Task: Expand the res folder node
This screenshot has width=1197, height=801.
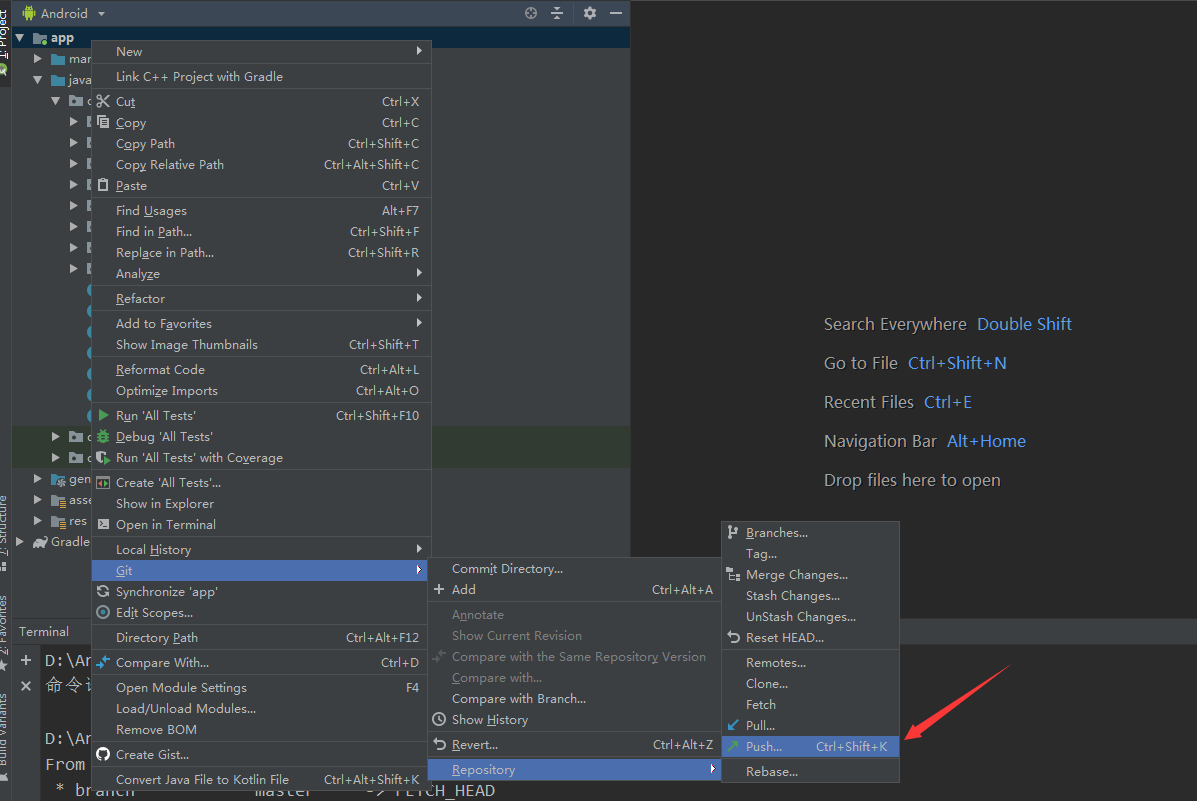Action: [x=38, y=521]
